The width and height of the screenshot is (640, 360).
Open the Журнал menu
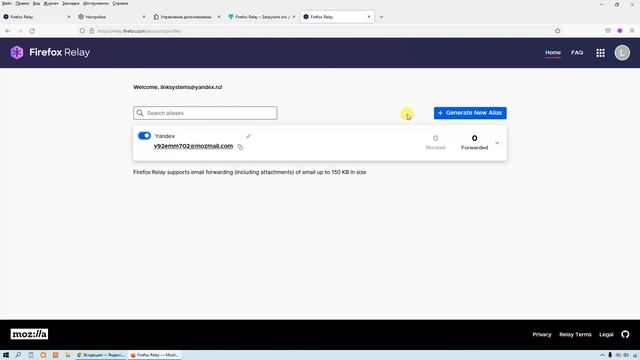[x=51, y=3]
